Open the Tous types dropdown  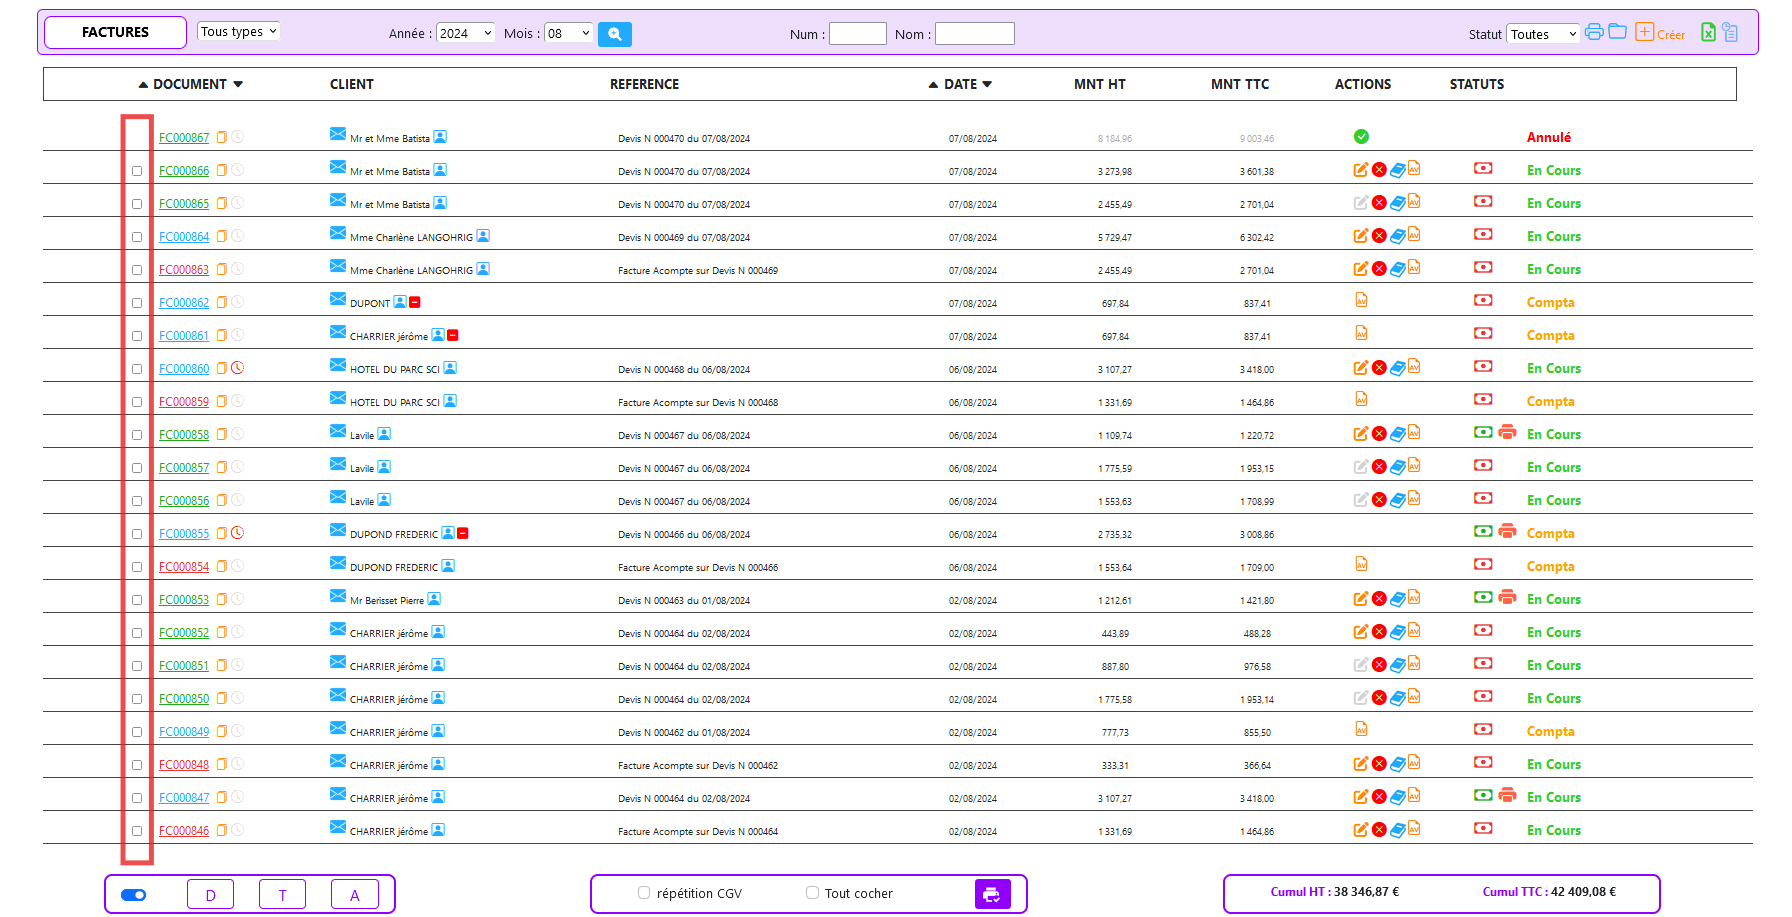(238, 32)
